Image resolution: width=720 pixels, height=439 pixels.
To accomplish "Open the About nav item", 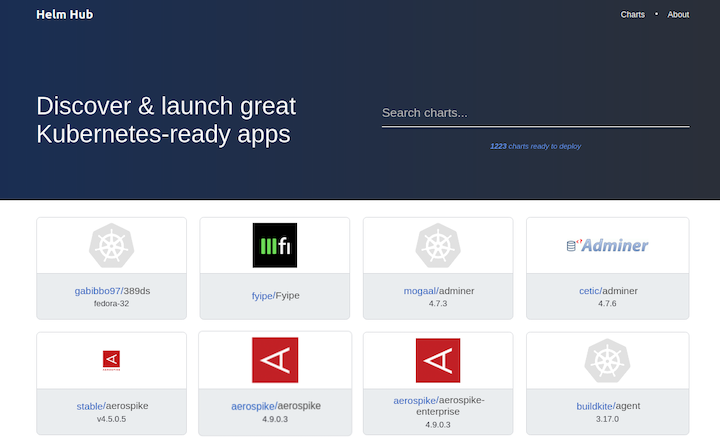I will point(678,15).
